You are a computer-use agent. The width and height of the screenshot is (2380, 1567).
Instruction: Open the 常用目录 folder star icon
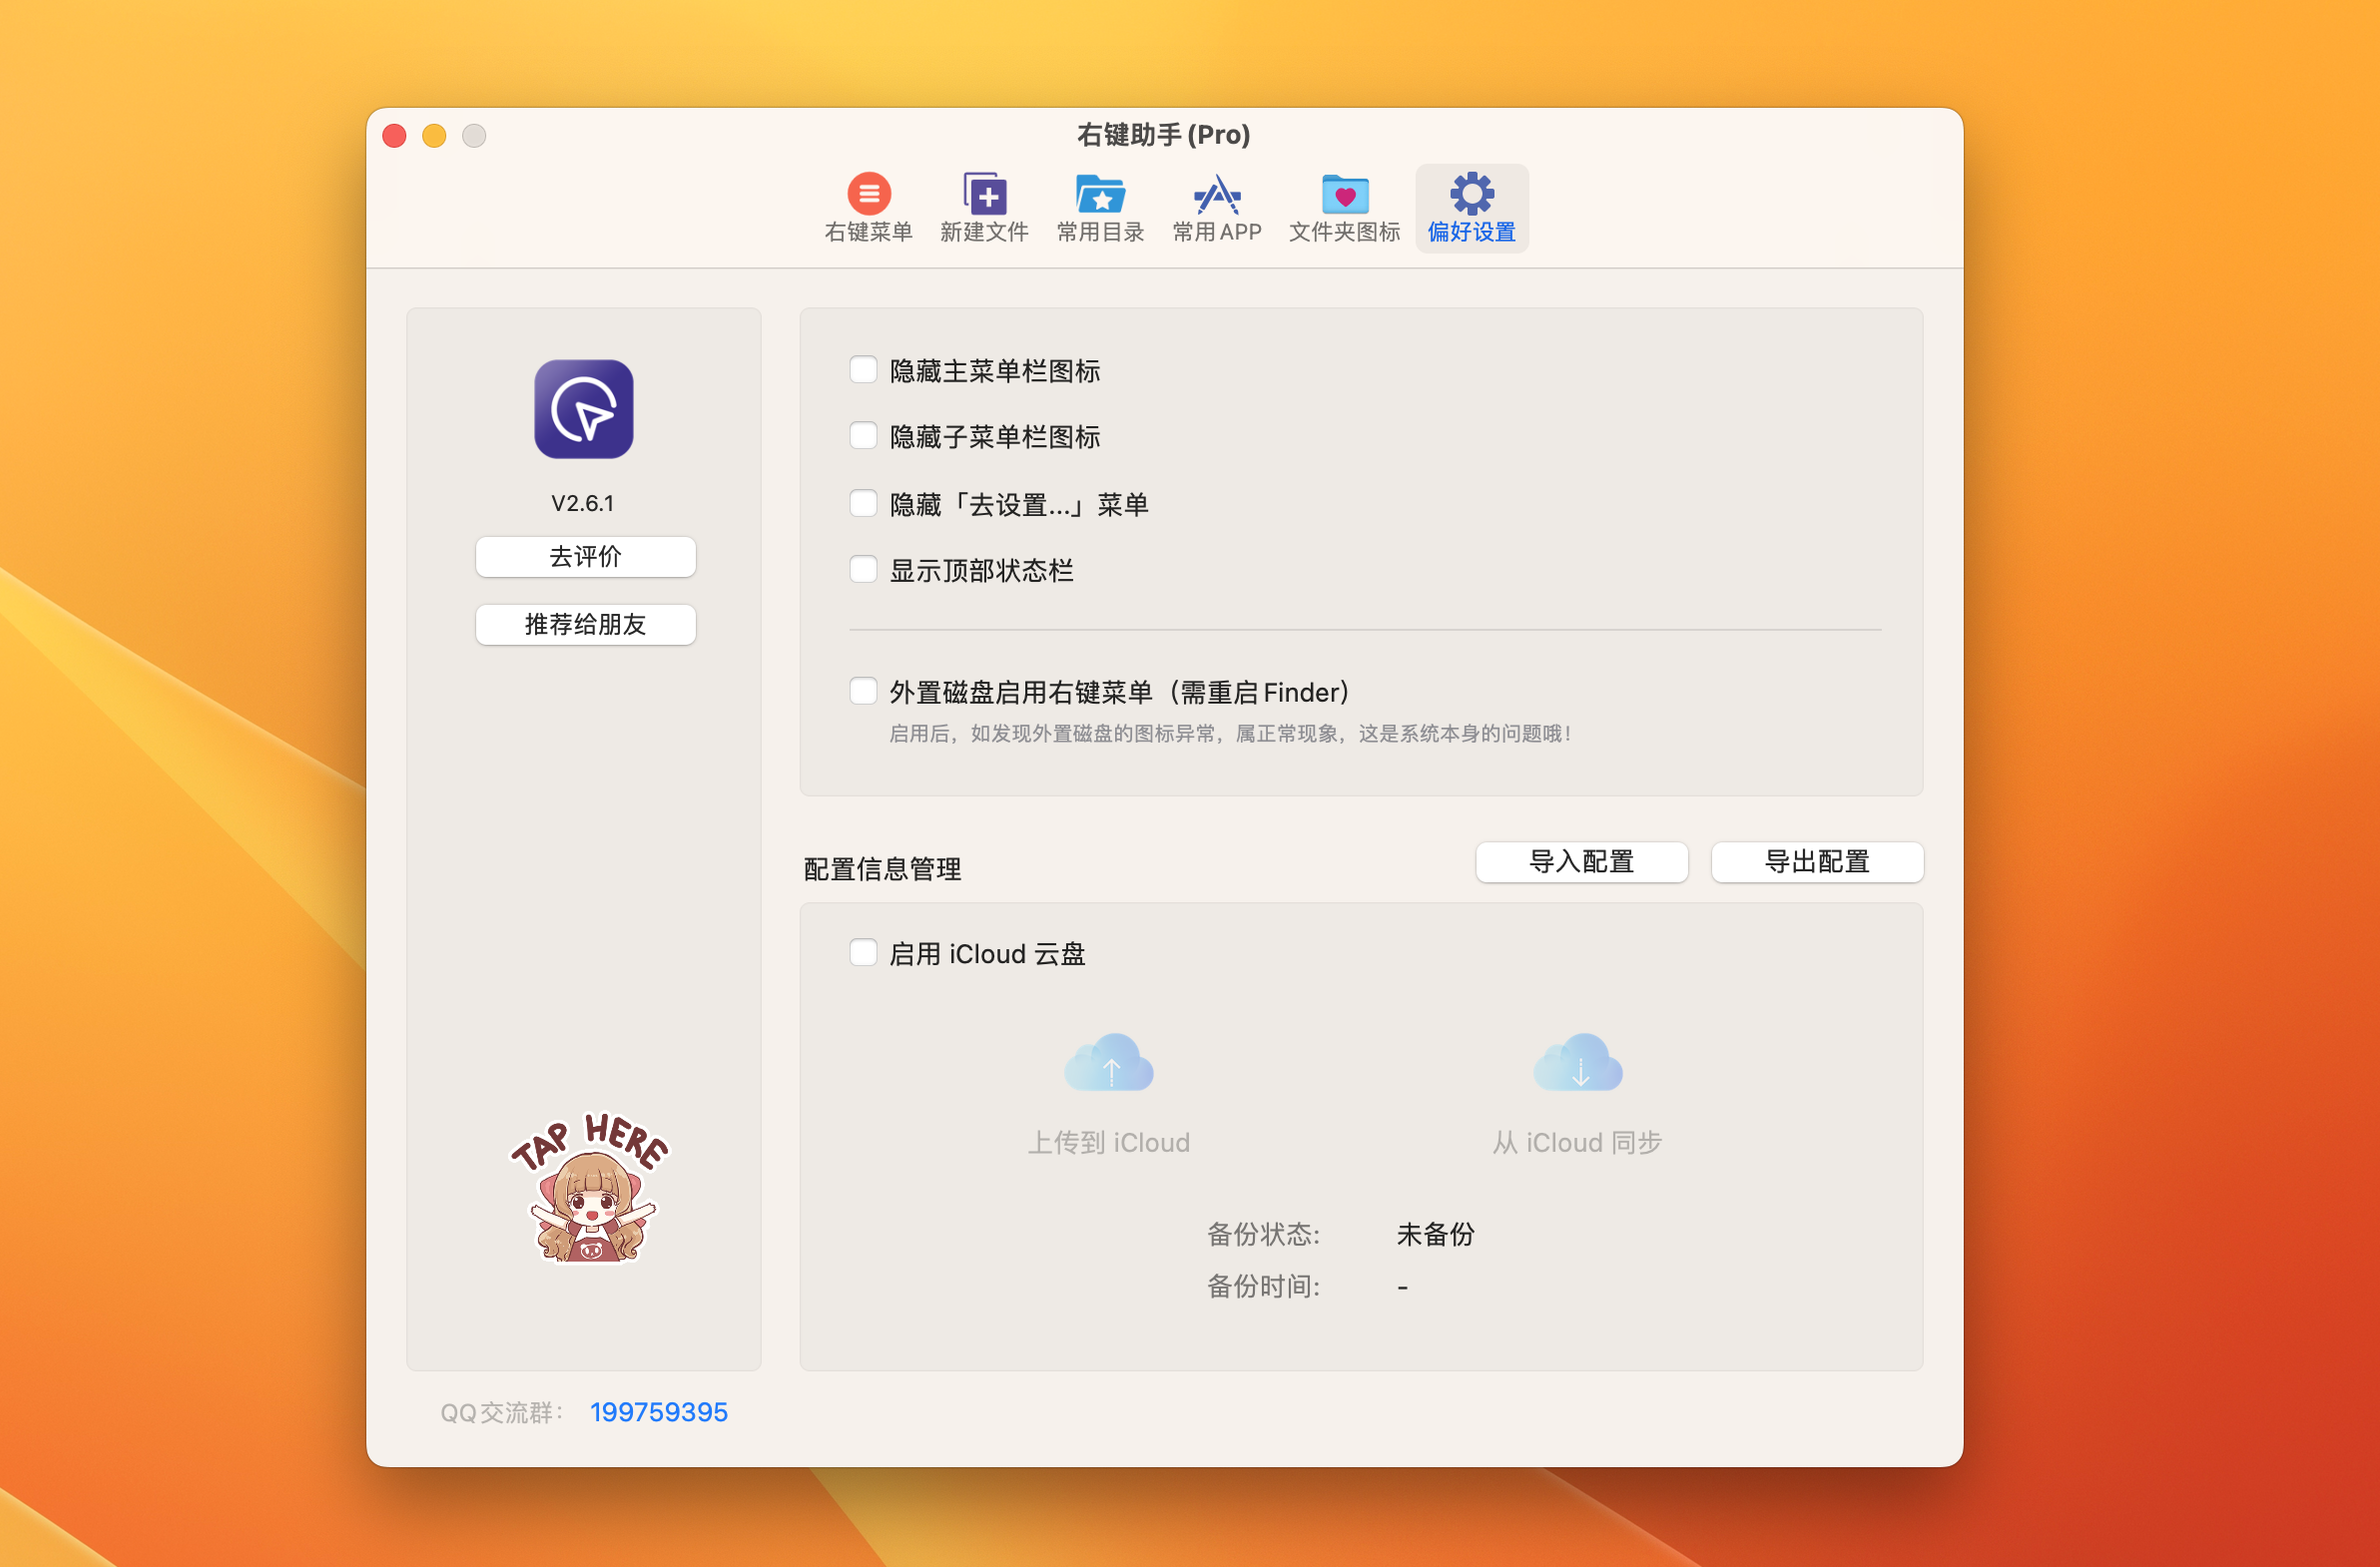point(1100,195)
